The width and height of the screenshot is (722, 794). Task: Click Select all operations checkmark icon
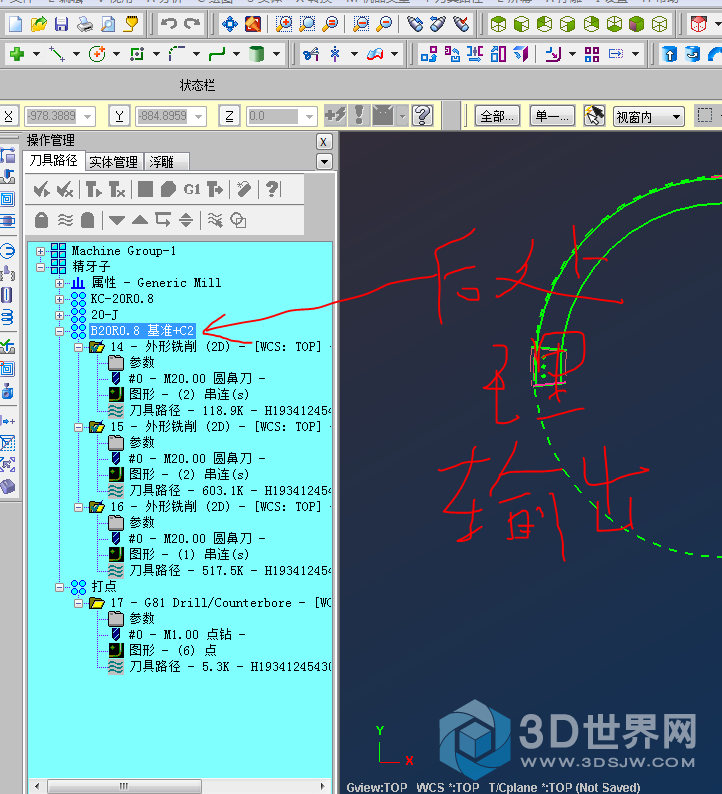[42, 190]
